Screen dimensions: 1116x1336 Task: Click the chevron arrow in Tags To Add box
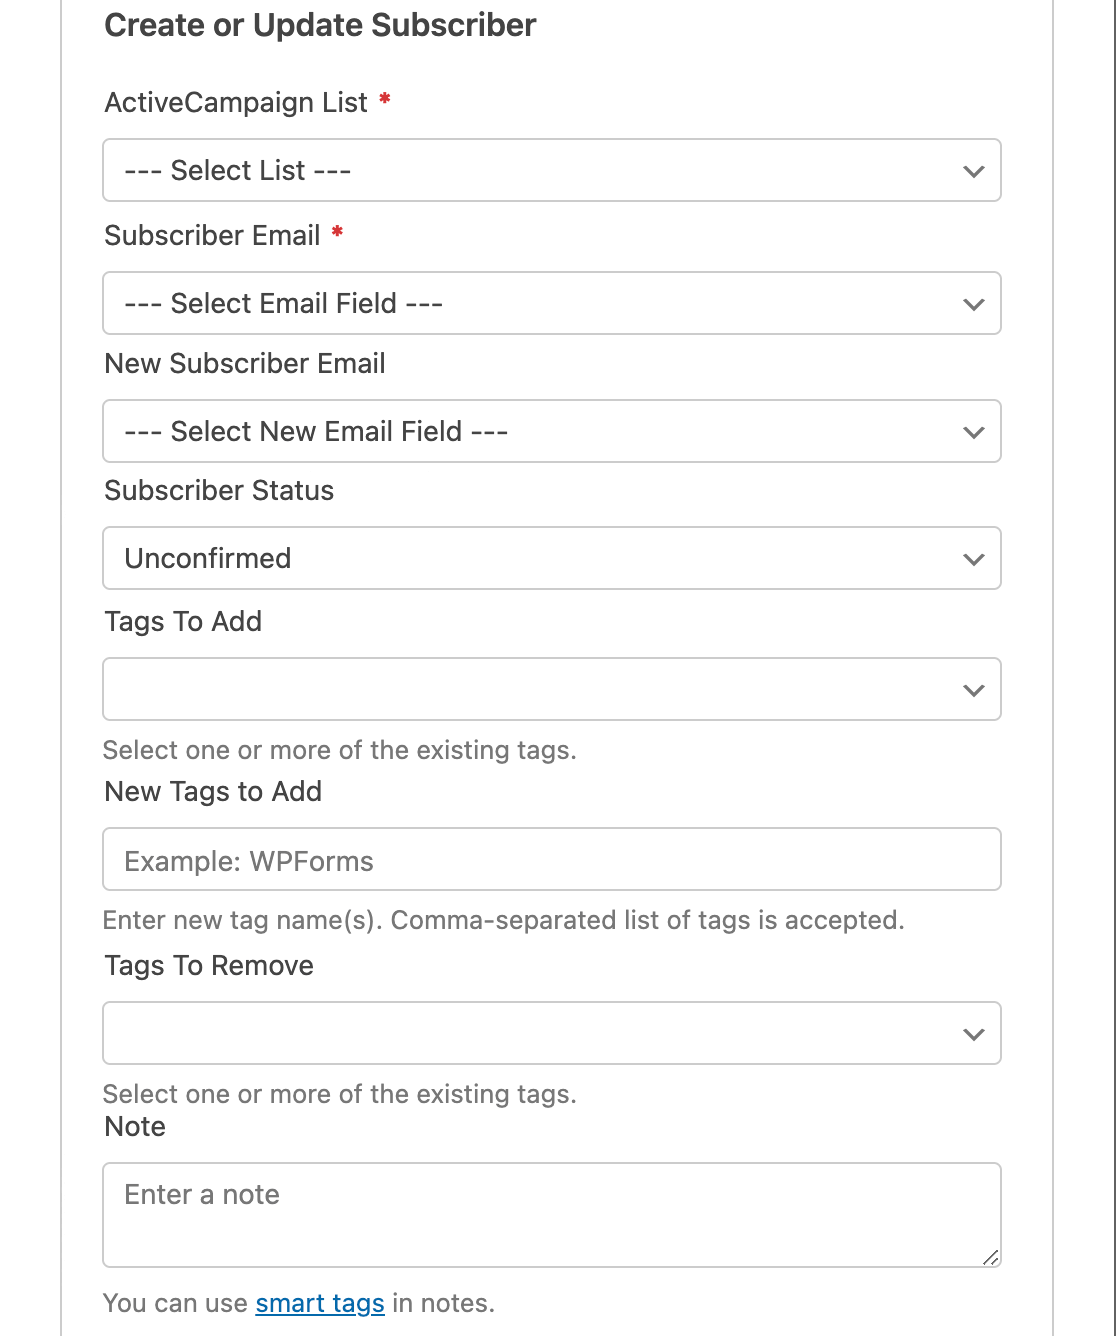click(x=973, y=690)
